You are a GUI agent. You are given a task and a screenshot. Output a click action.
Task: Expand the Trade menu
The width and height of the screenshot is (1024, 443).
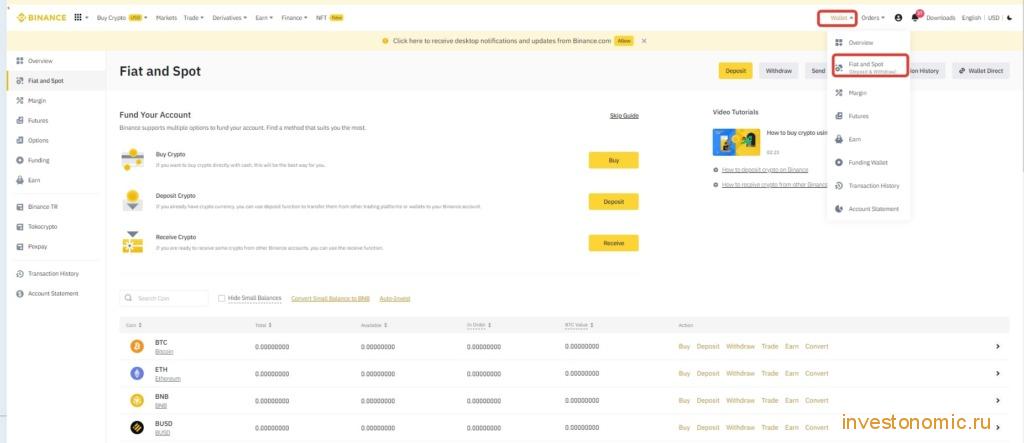point(194,18)
